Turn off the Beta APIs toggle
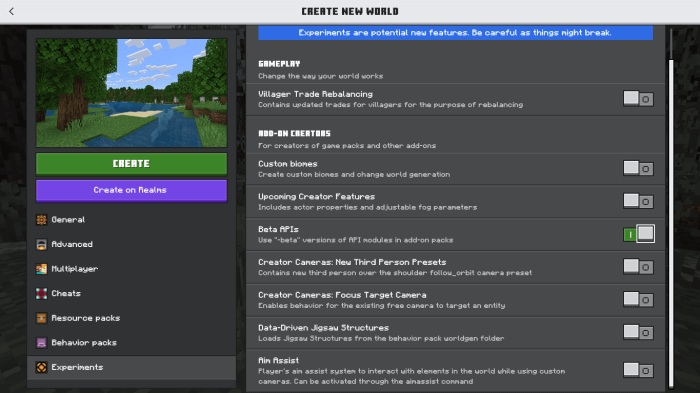 coord(639,234)
